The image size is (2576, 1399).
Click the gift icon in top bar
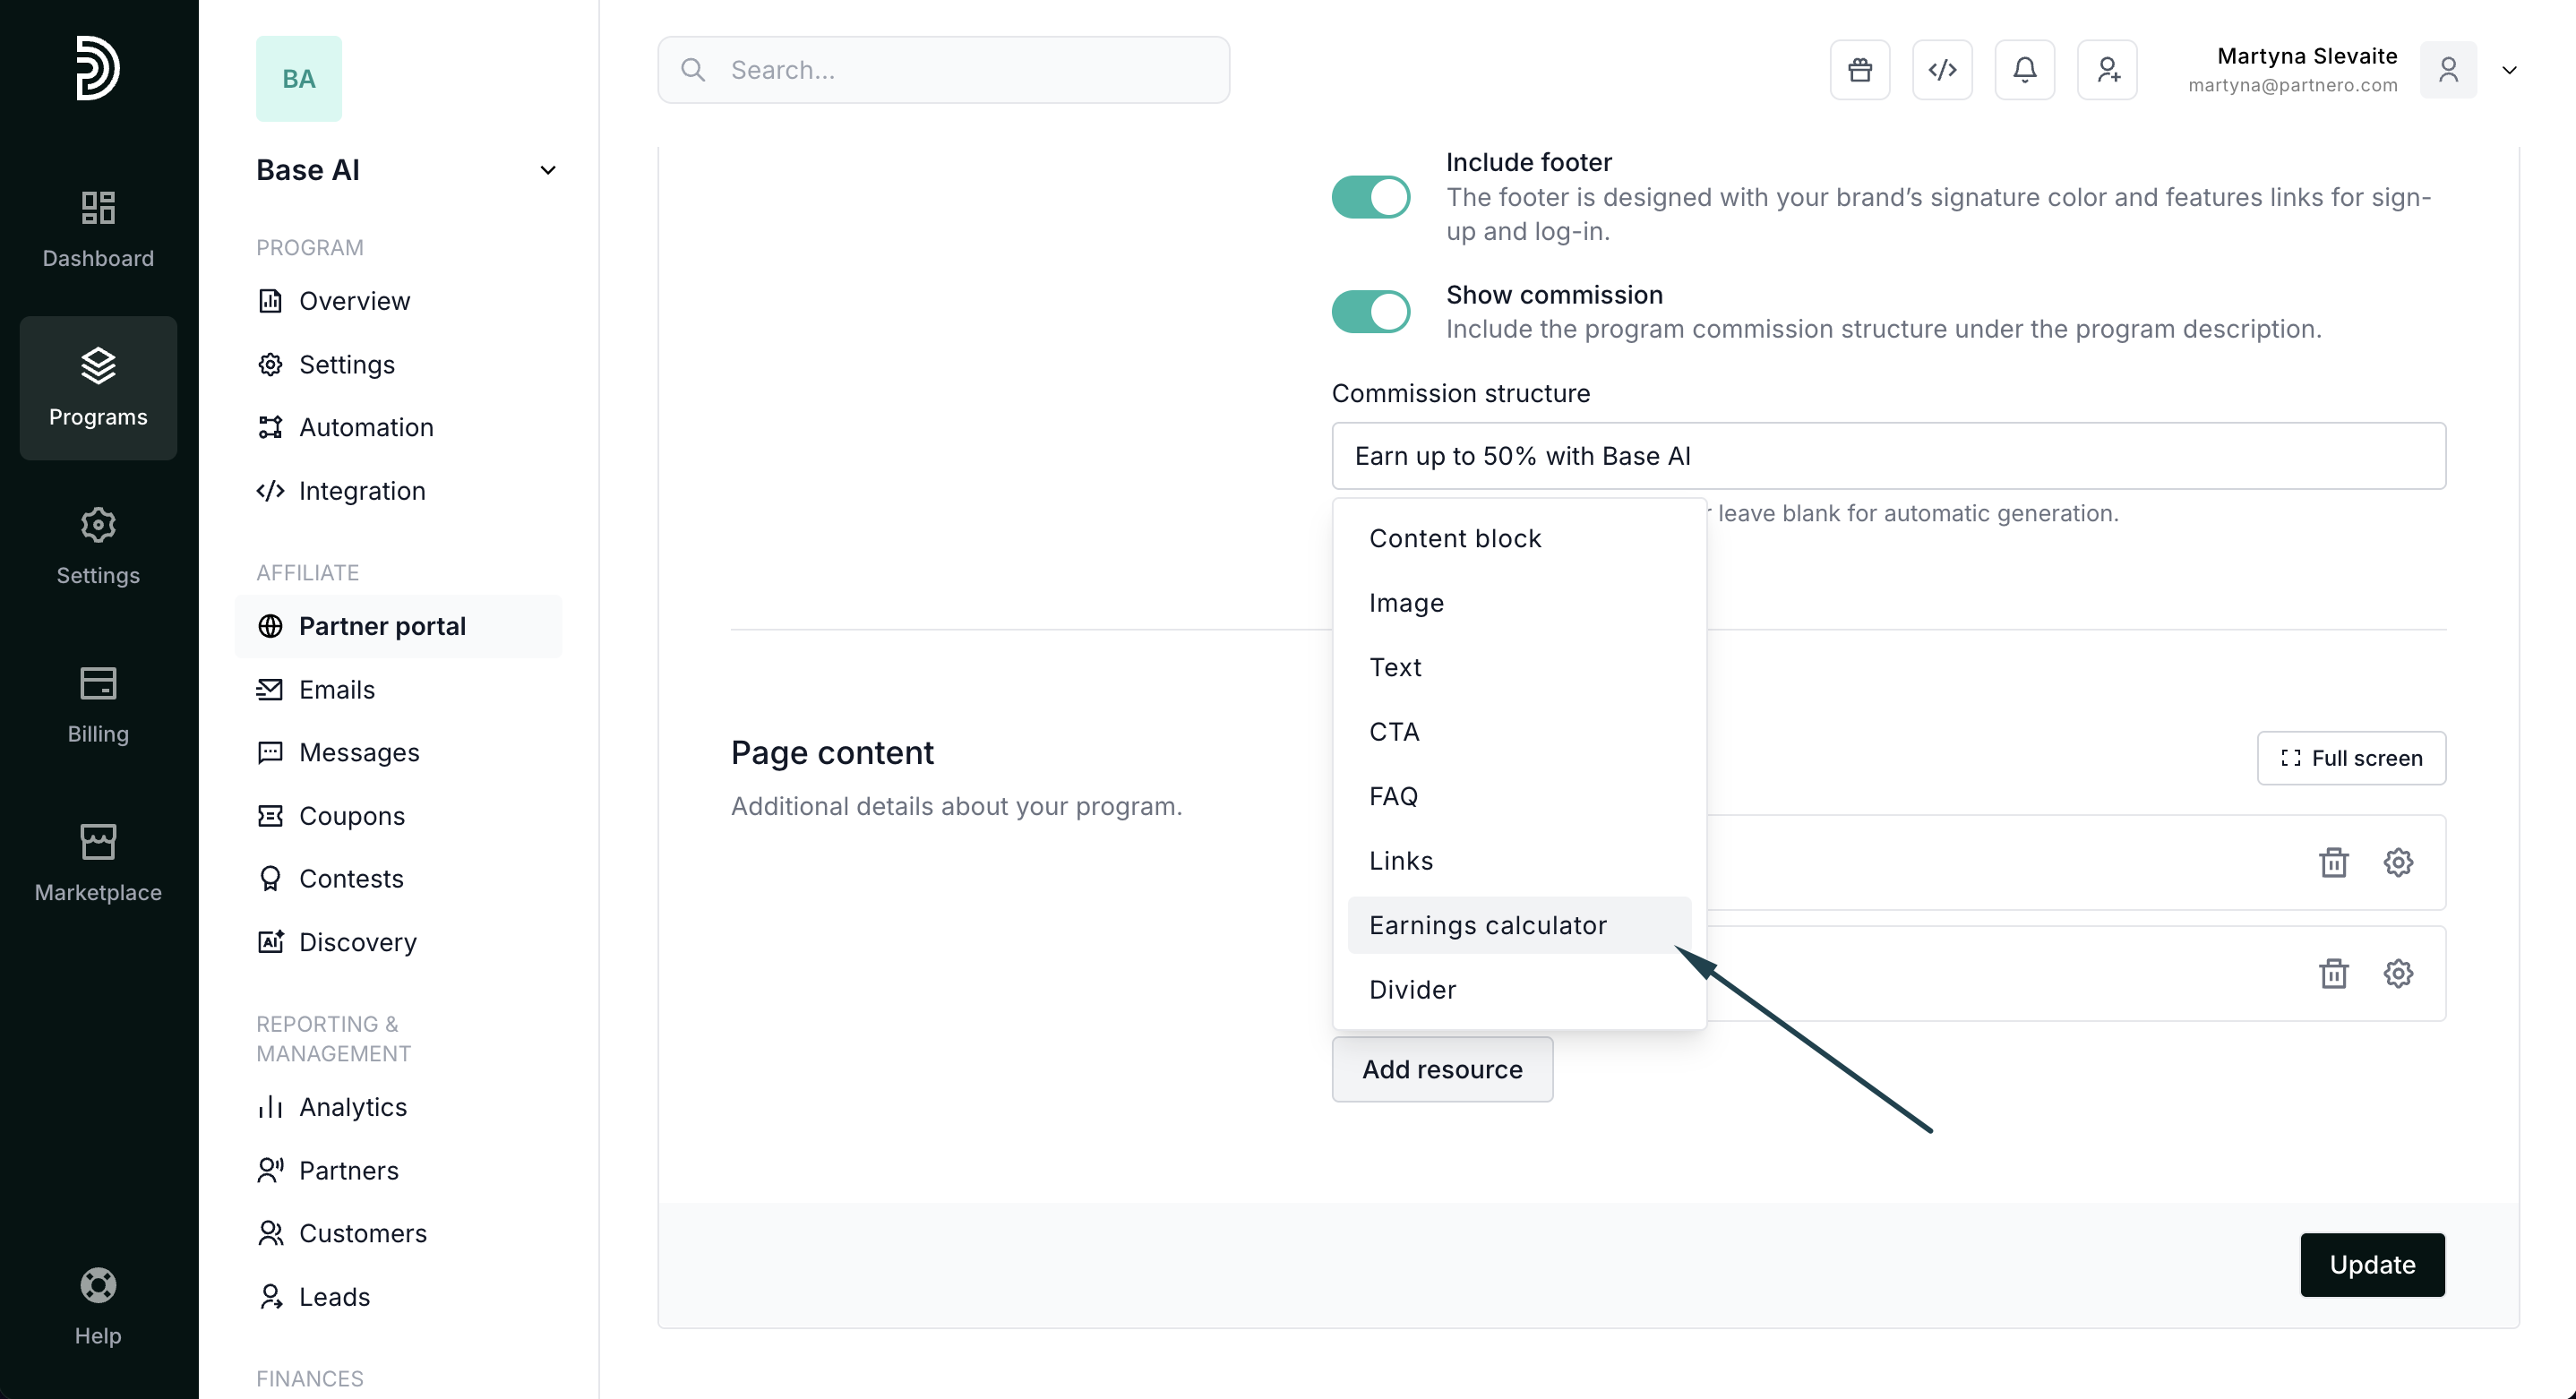coord(1859,70)
